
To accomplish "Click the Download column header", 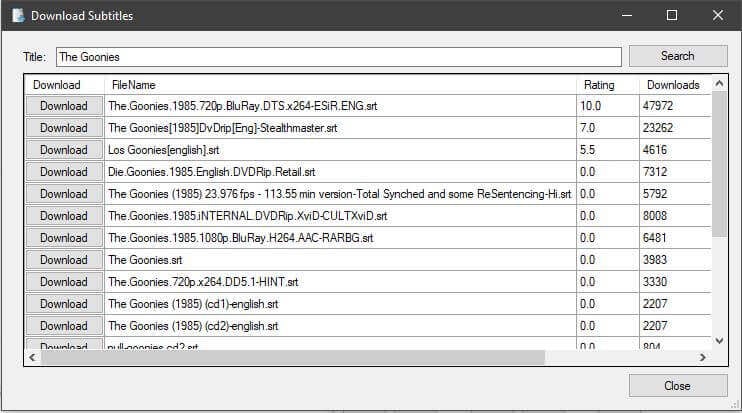I will pyautogui.click(x=64, y=85).
